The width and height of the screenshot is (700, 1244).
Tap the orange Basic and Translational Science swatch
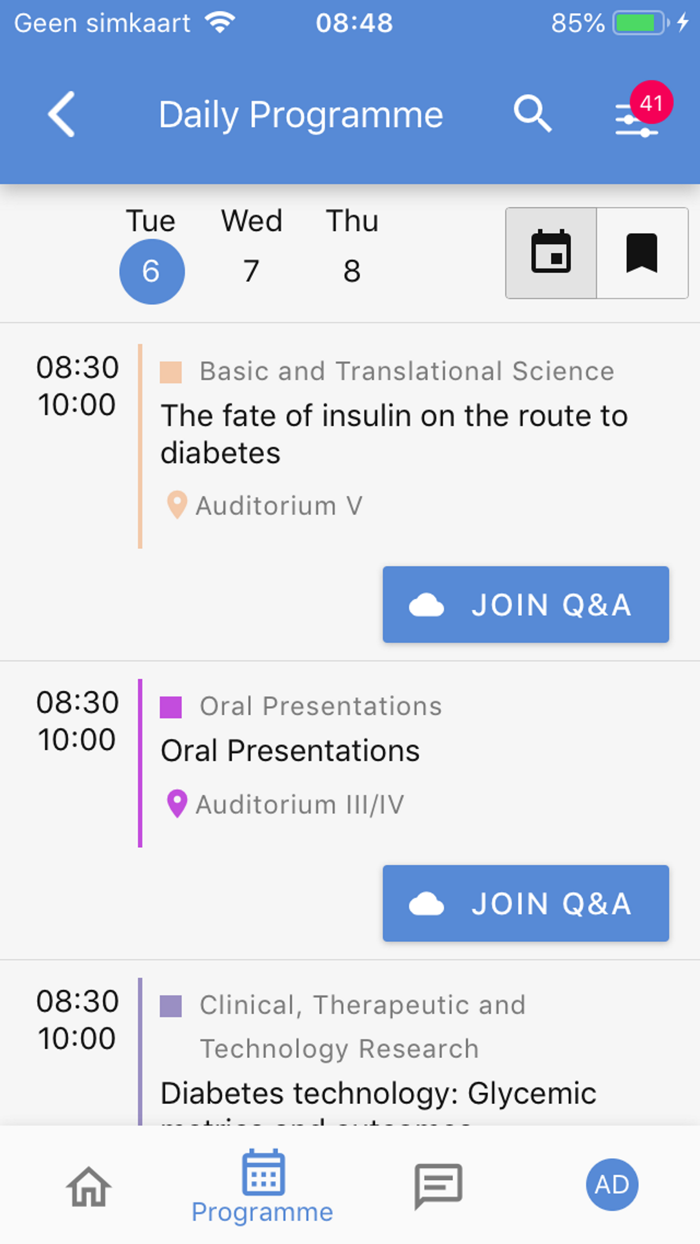(x=171, y=372)
